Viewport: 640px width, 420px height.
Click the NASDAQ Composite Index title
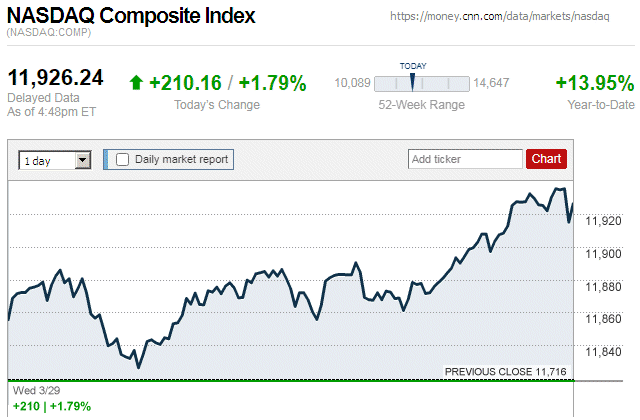[131, 16]
